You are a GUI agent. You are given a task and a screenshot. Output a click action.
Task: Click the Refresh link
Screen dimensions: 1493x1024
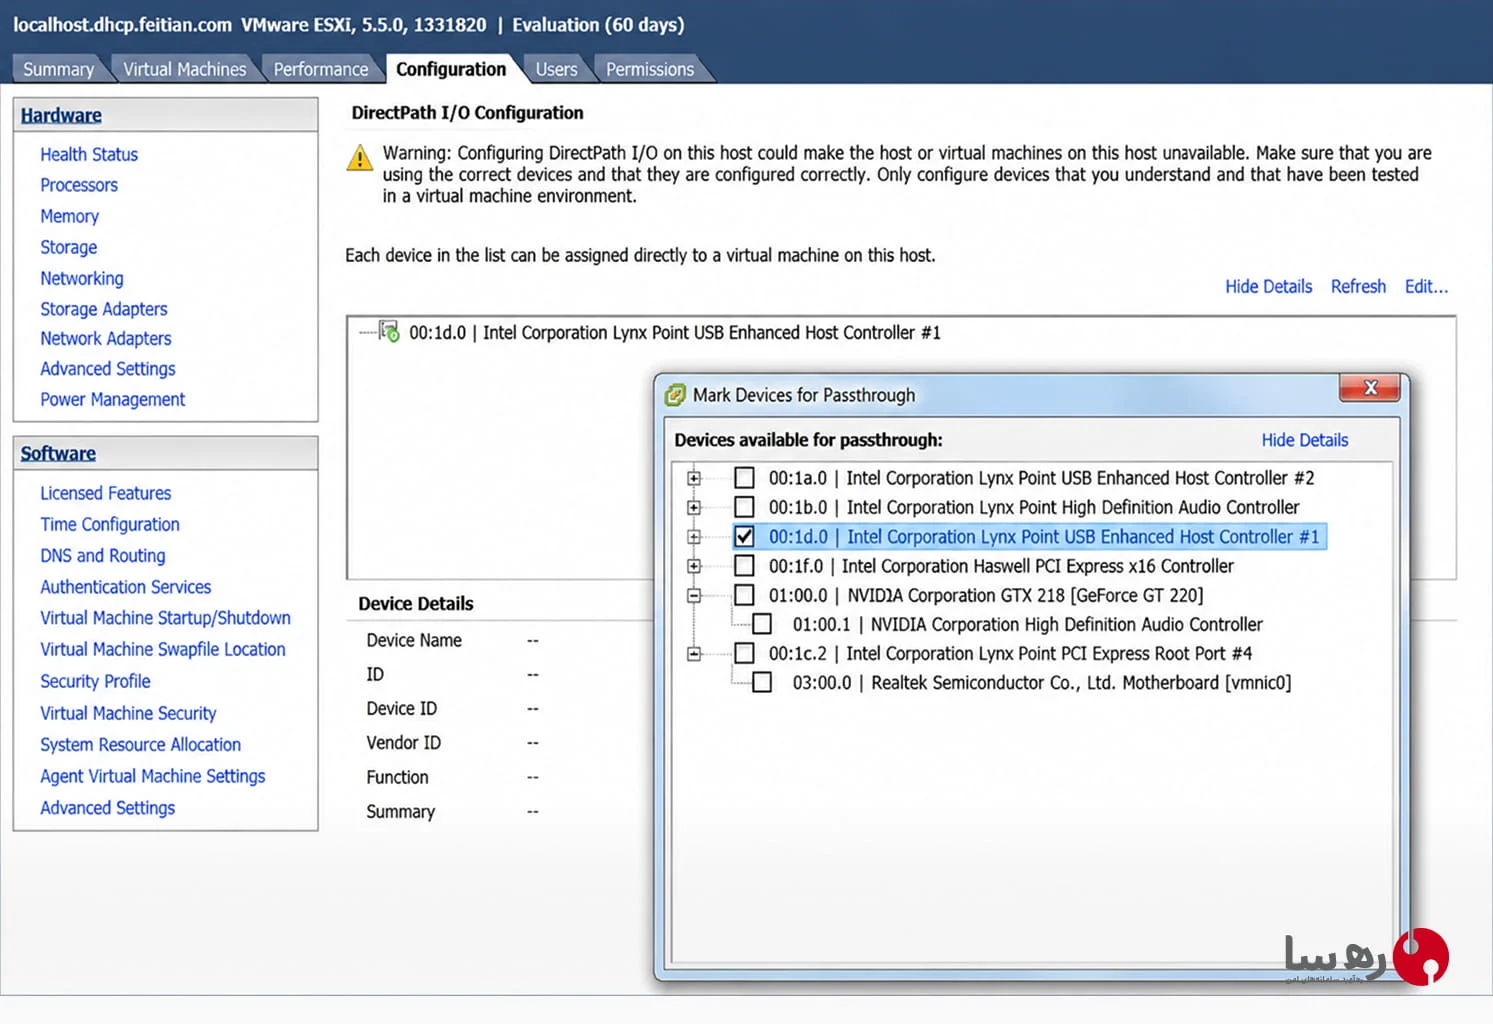coord(1358,287)
